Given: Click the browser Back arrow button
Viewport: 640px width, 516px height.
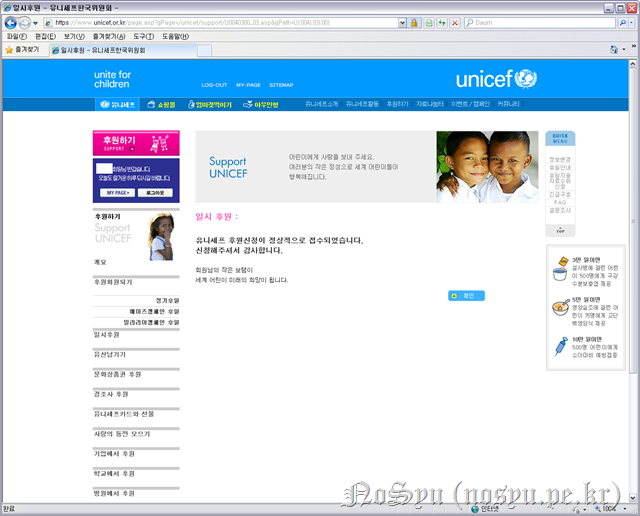Looking at the screenshot, I should pos(12,22).
